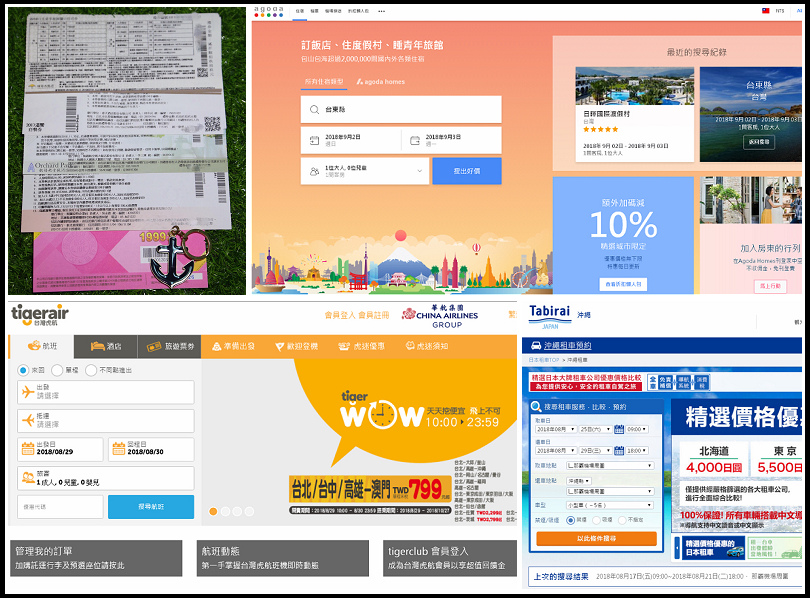Open Tabirai car type dropdown 小型車
Image resolution: width=810 pixels, height=598 pixels.
point(610,505)
